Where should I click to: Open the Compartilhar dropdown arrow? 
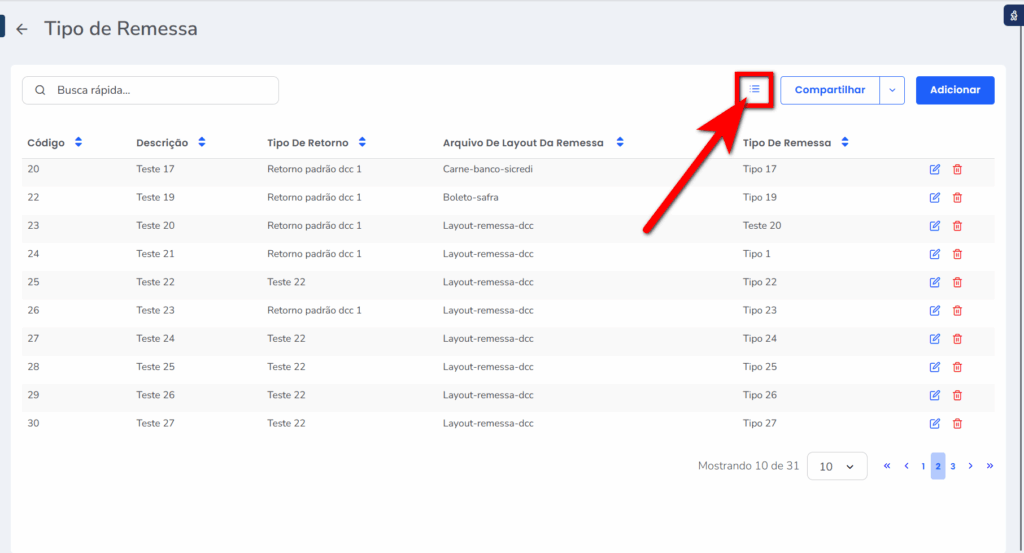tap(892, 90)
